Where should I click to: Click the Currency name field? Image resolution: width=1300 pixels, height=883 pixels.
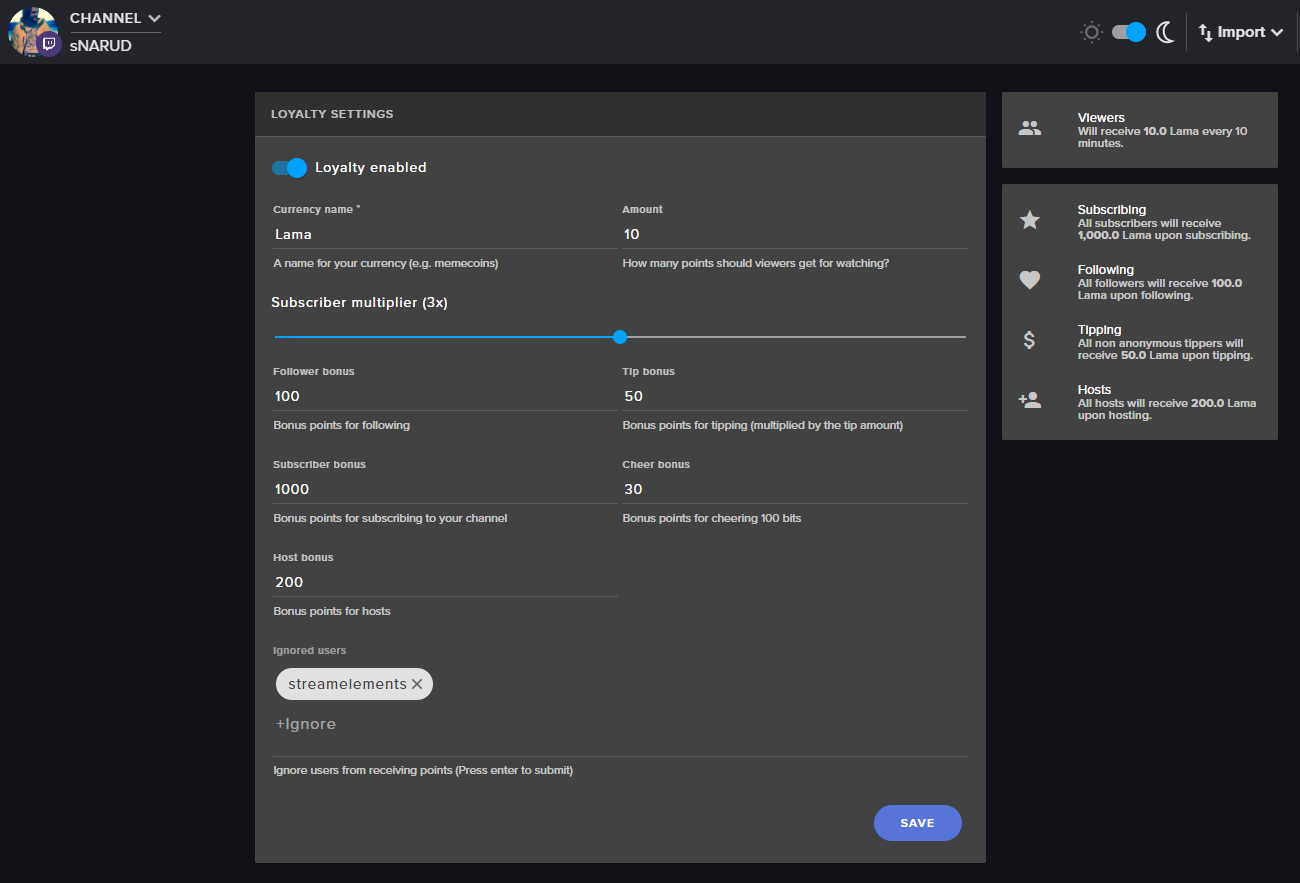click(x=445, y=234)
